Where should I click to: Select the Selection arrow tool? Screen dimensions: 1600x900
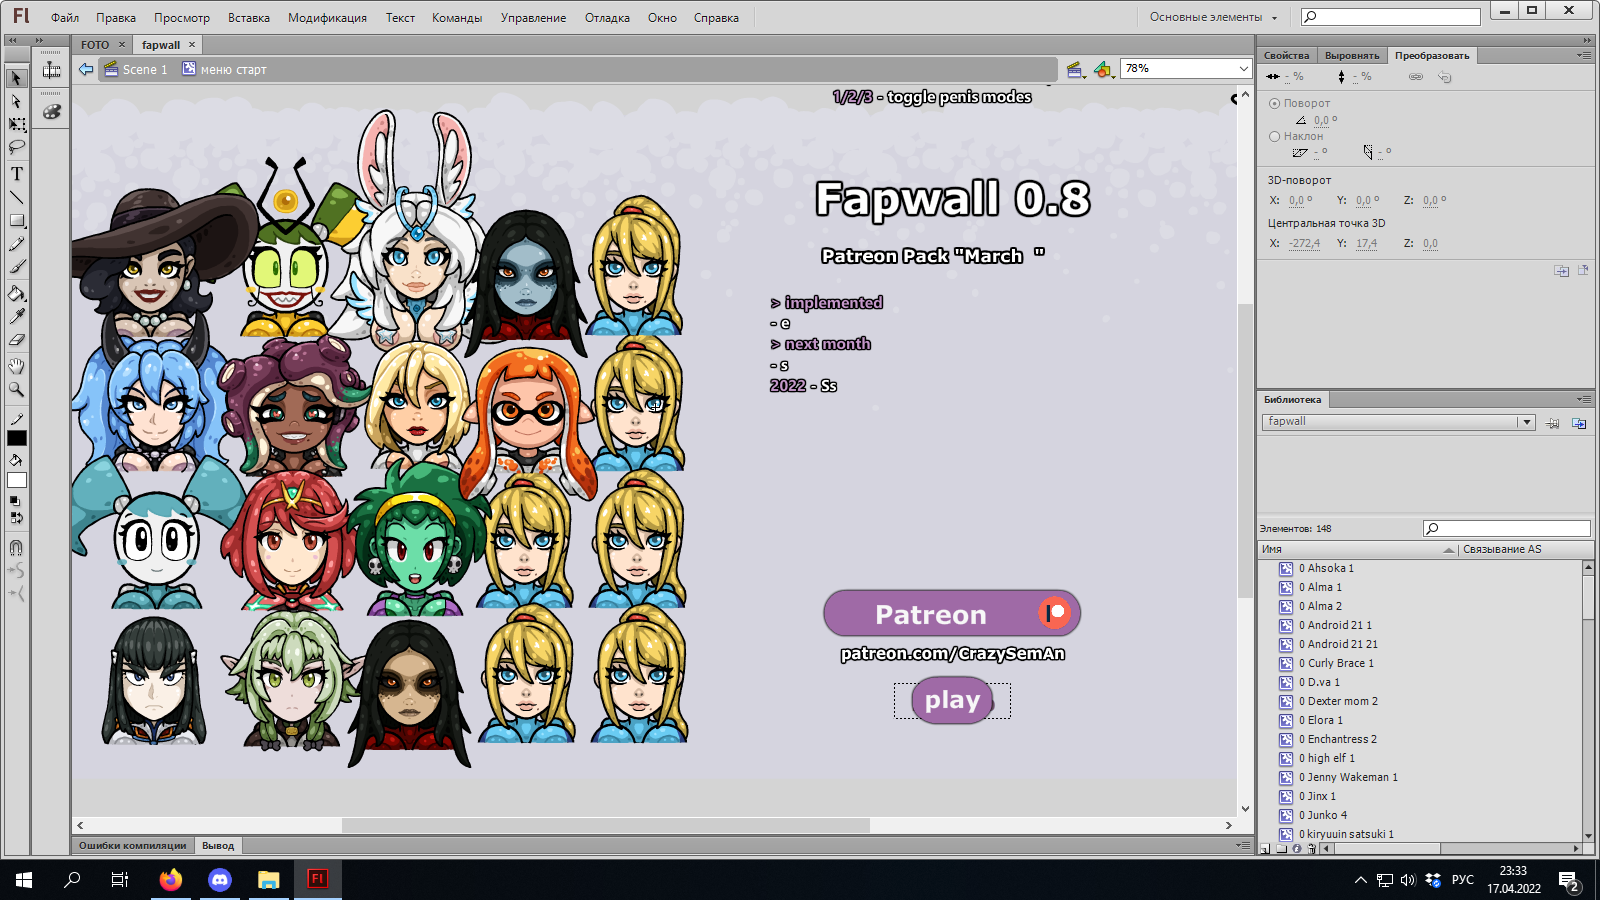(x=17, y=78)
